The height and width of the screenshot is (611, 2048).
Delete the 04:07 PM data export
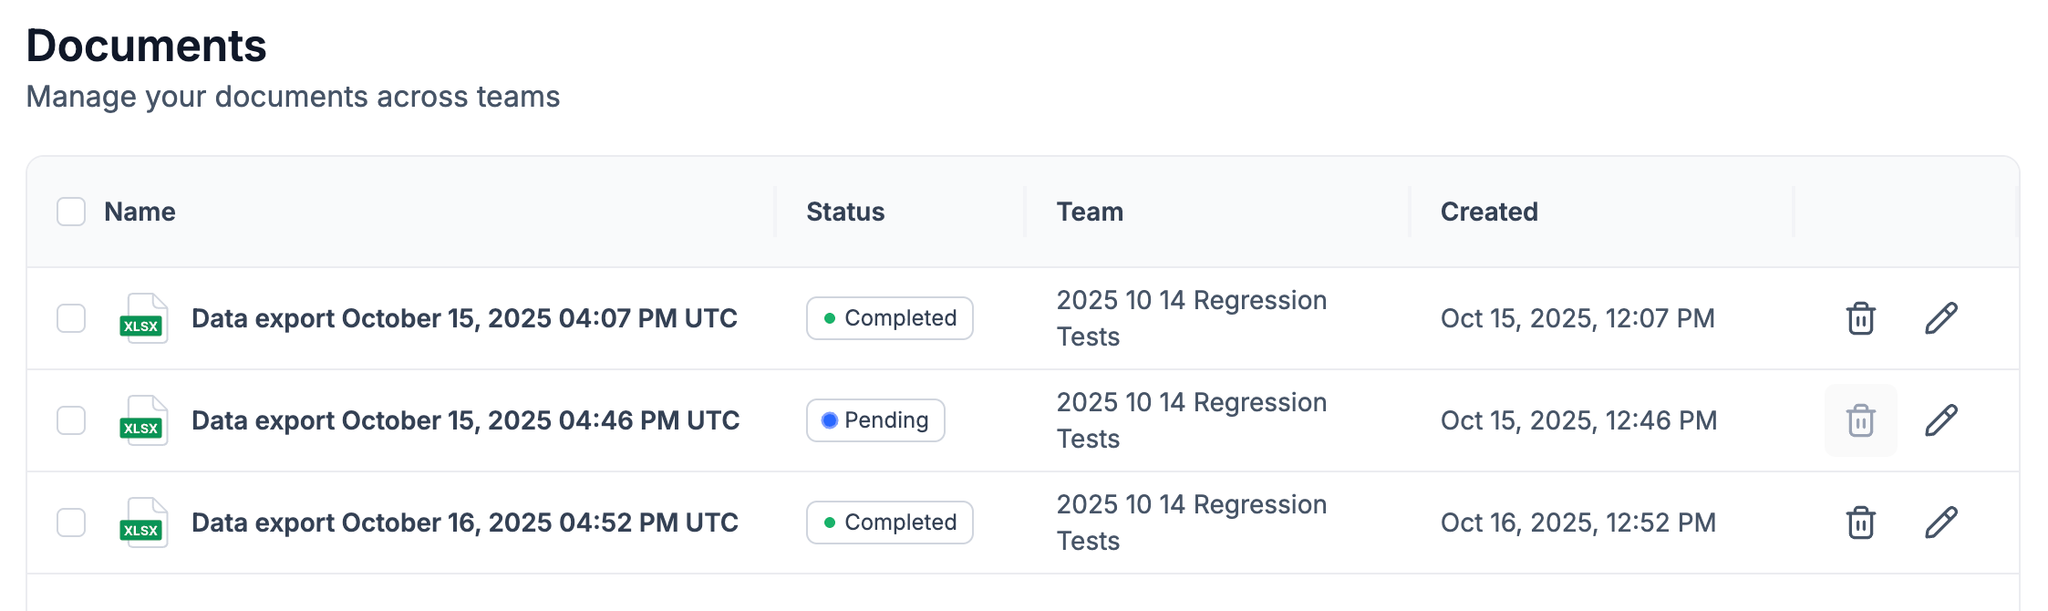(x=1860, y=318)
